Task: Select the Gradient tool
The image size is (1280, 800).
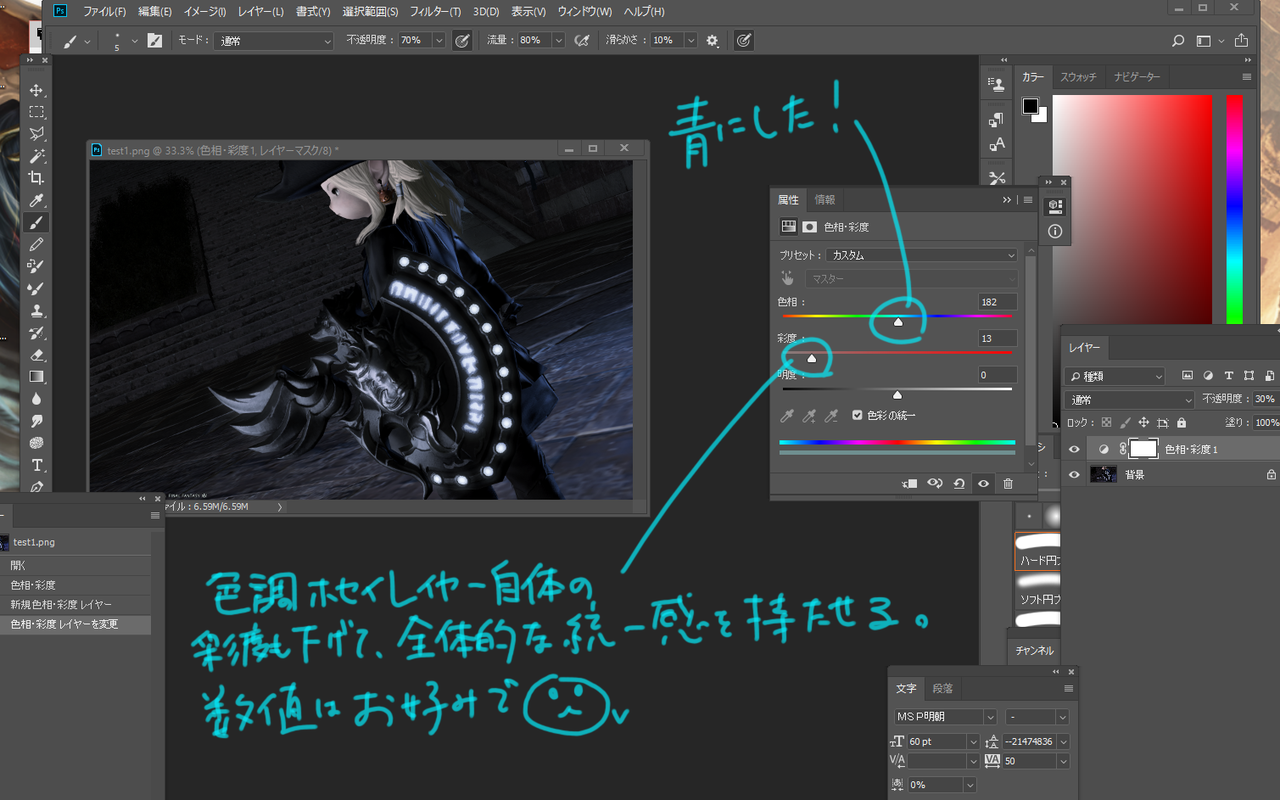Action: pyautogui.click(x=37, y=376)
